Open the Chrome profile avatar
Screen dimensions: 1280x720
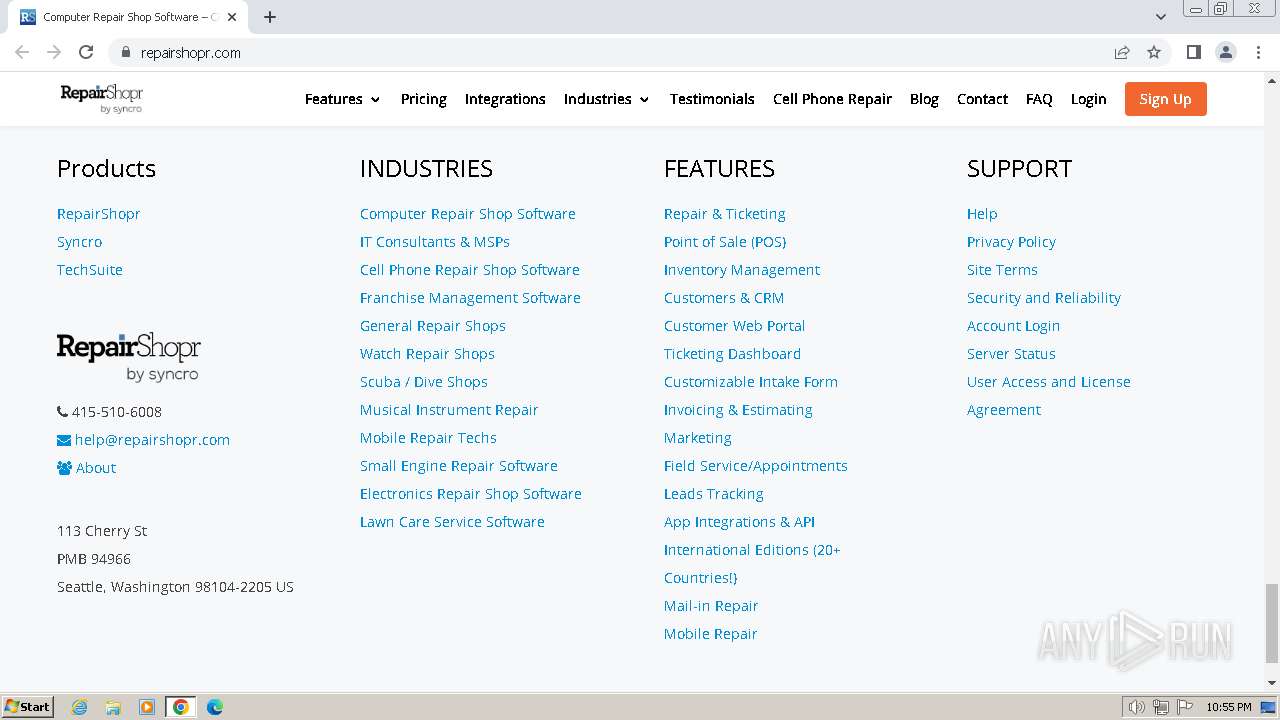[x=1225, y=52]
